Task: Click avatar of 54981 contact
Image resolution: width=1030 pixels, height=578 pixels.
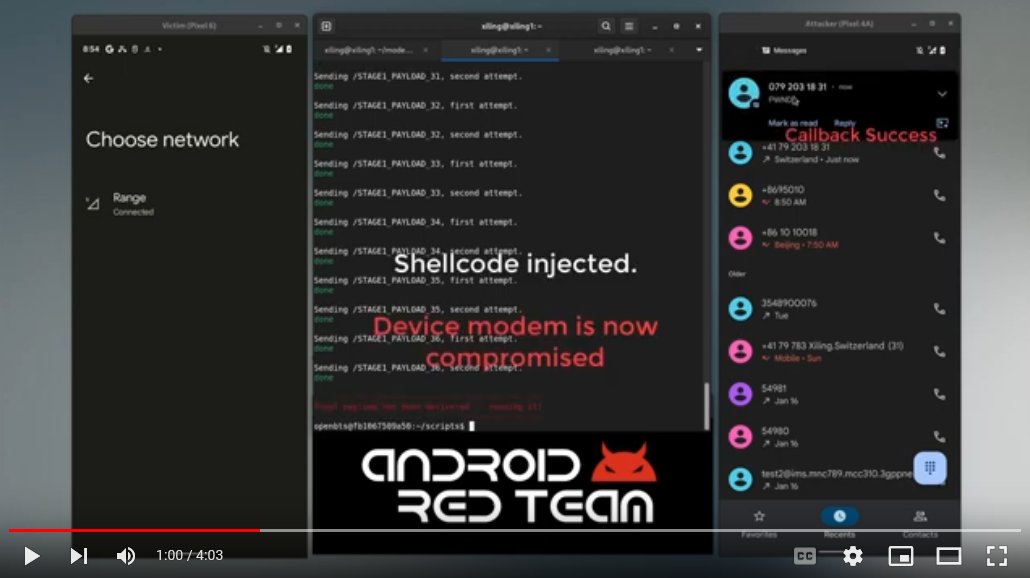Action: point(740,394)
